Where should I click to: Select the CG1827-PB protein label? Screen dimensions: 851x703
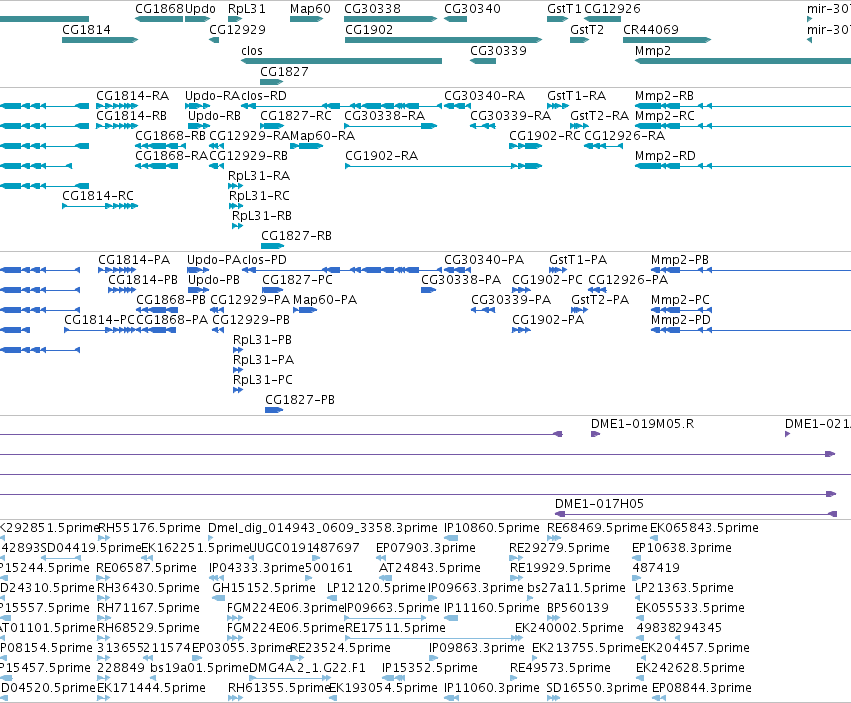pyautogui.click(x=300, y=400)
